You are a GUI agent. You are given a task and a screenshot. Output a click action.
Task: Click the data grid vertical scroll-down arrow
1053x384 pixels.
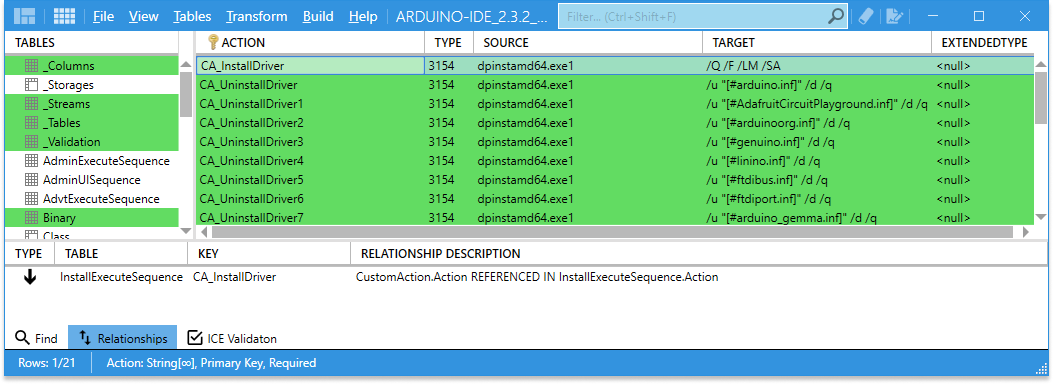point(1042,217)
